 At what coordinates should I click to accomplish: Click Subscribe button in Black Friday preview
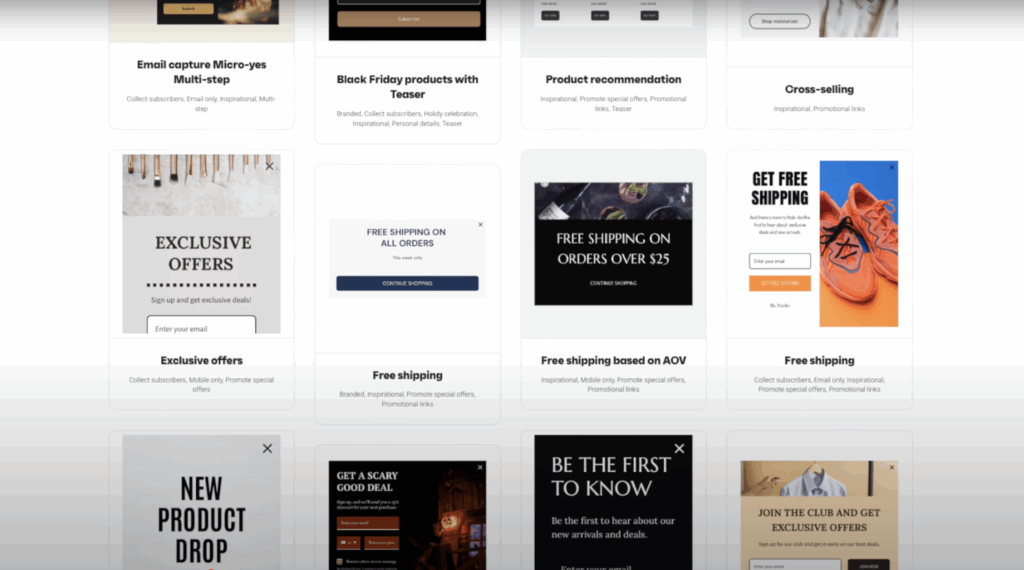click(408, 19)
